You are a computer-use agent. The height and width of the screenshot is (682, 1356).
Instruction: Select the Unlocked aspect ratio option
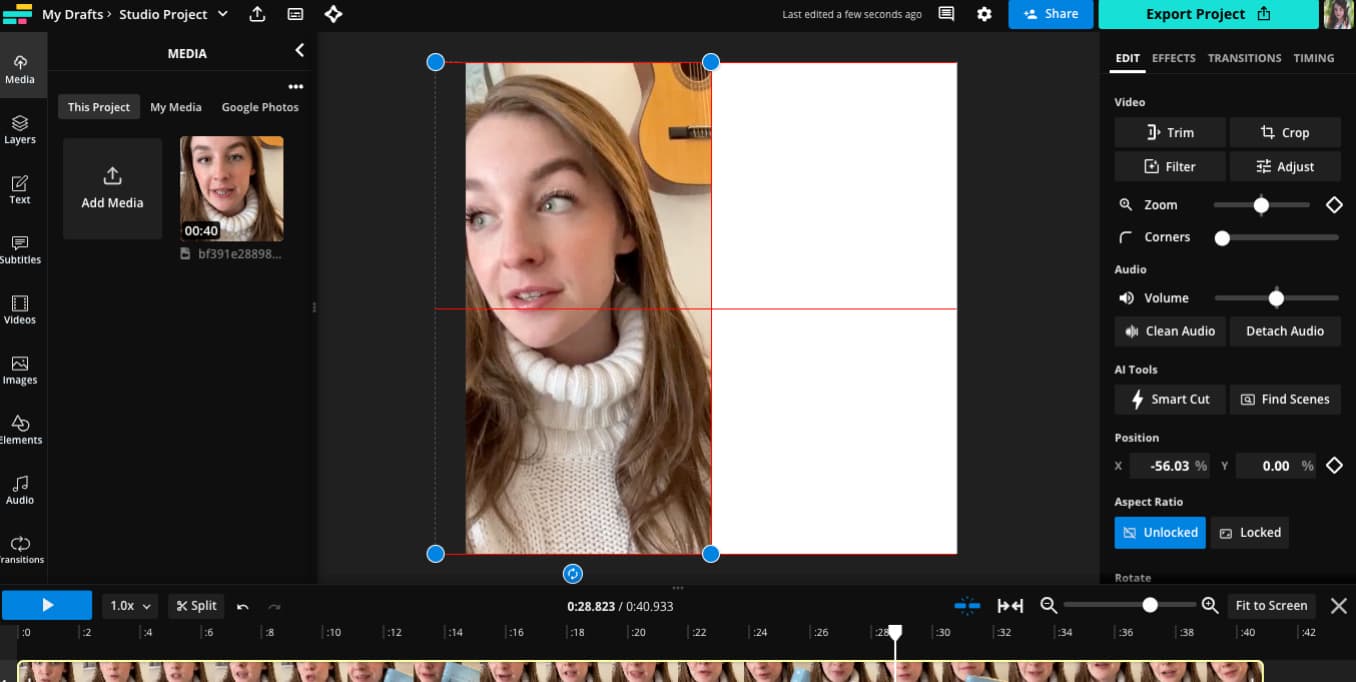pos(1160,533)
